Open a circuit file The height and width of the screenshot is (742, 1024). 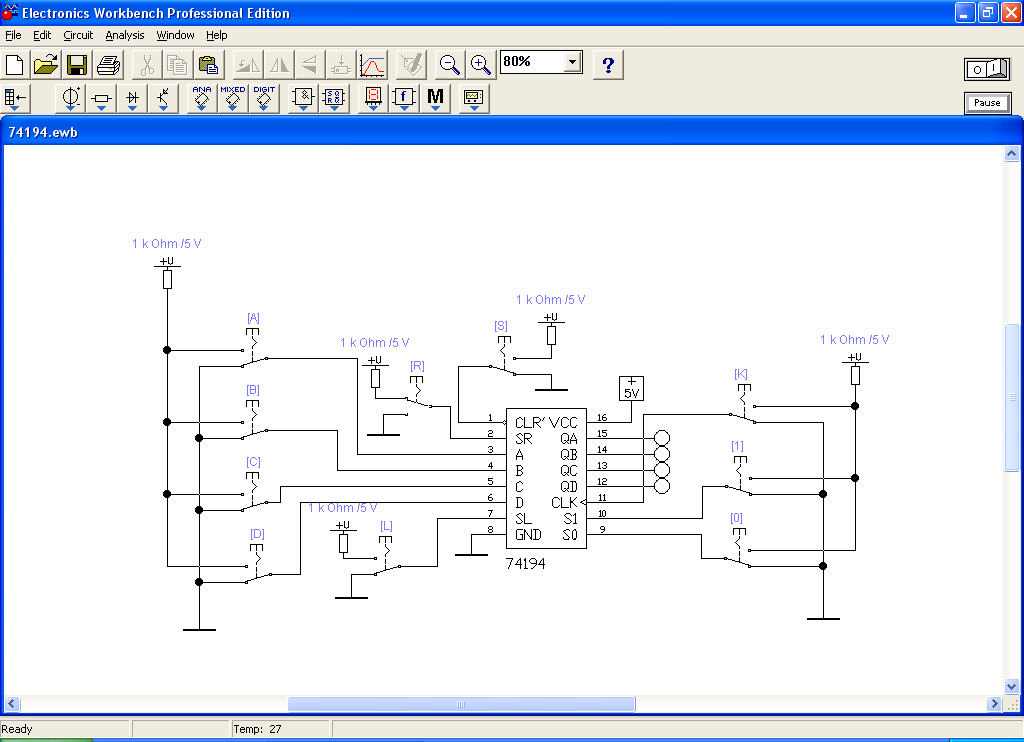pyautogui.click(x=46, y=65)
